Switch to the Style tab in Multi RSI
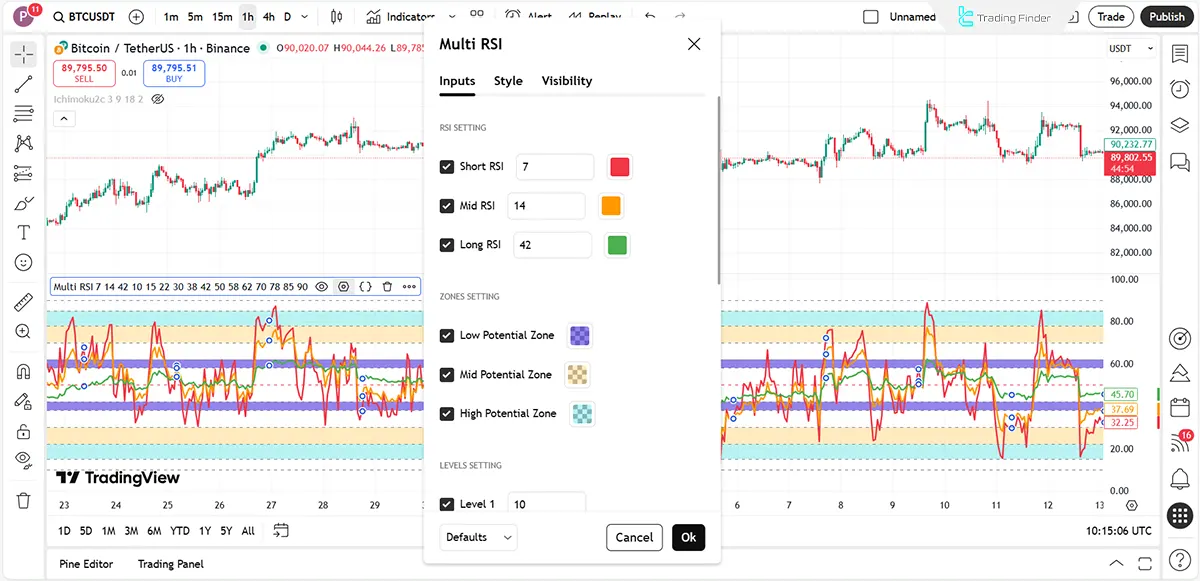The height and width of the screenshot is (581, 1200). tap(508, 81)
